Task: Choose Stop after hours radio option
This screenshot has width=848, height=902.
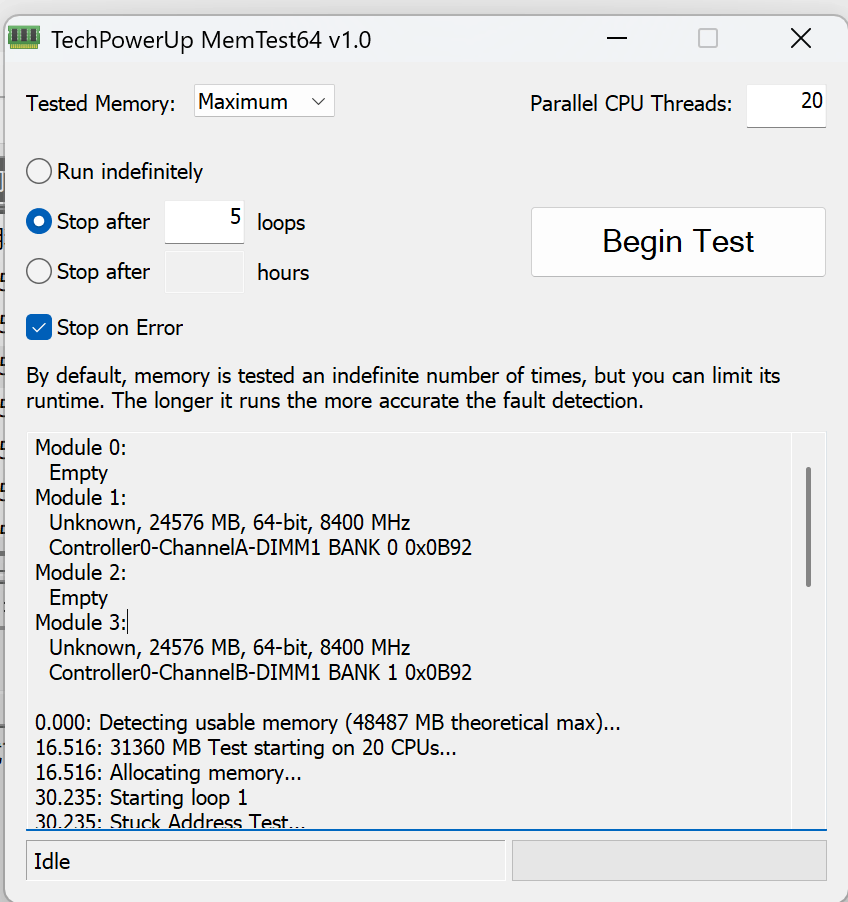Action: click(39, 272)
